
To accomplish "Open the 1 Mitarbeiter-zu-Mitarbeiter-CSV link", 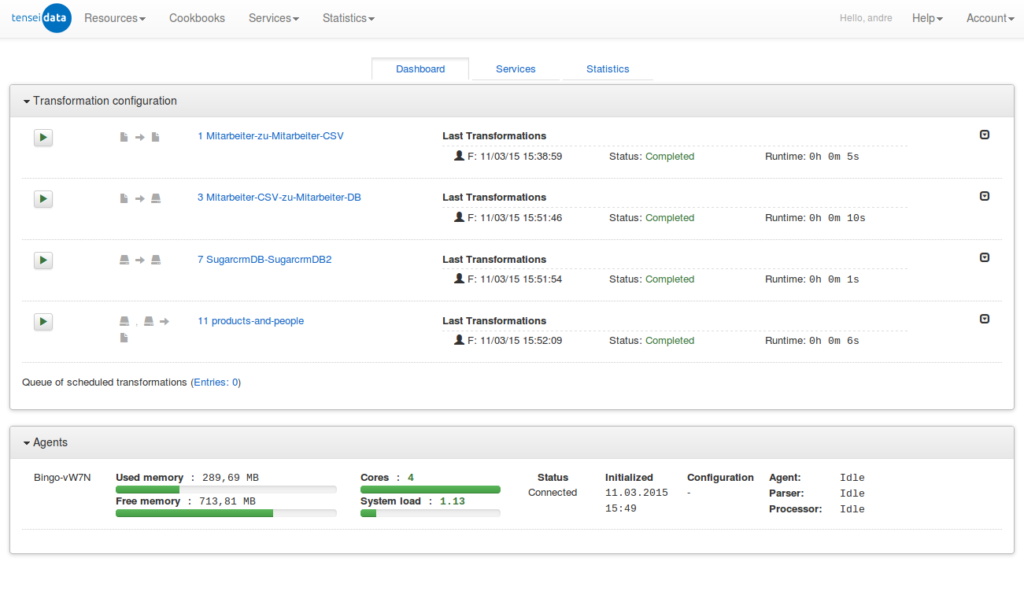I will (x=270, y=136).
